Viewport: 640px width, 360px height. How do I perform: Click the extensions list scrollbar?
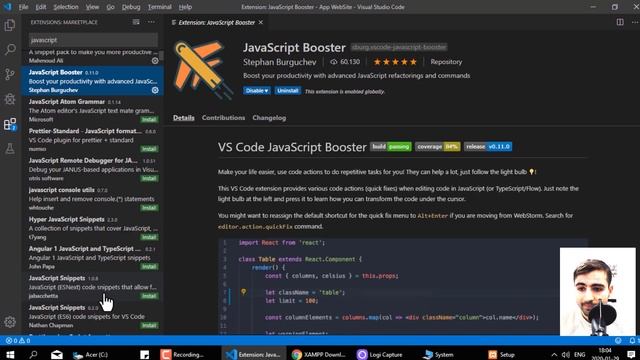coord(161,55)
